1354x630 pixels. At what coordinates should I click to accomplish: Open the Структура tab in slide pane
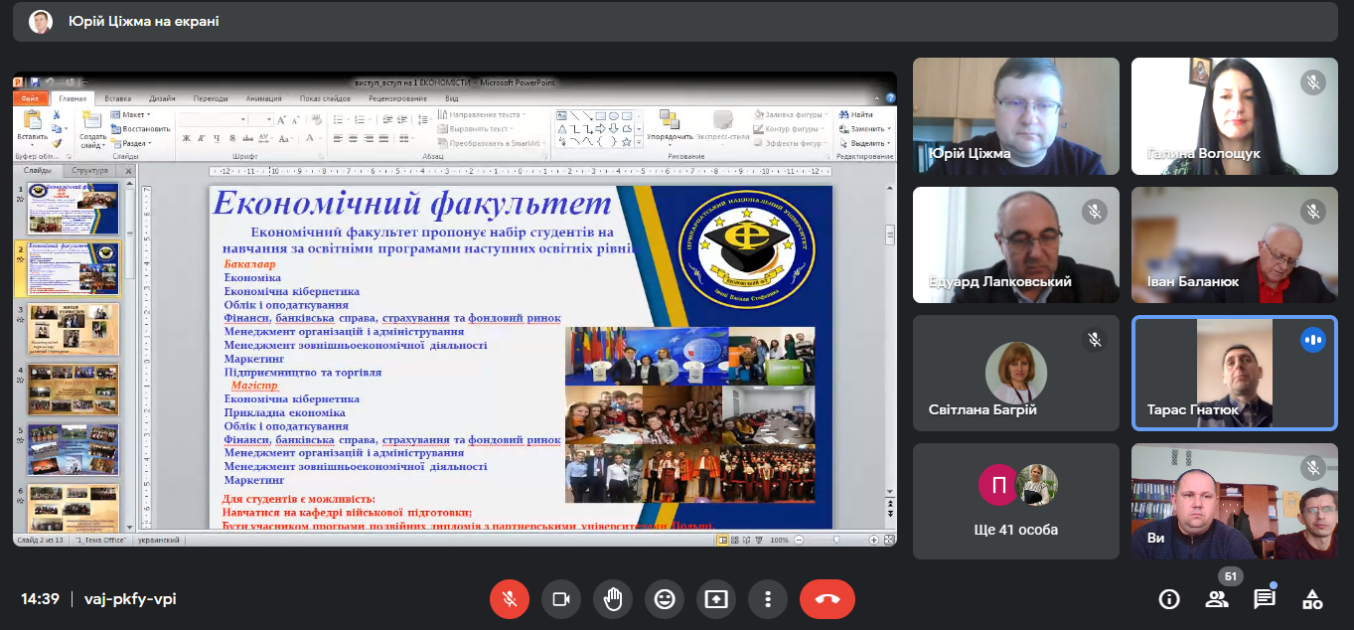tap(90, 170)
